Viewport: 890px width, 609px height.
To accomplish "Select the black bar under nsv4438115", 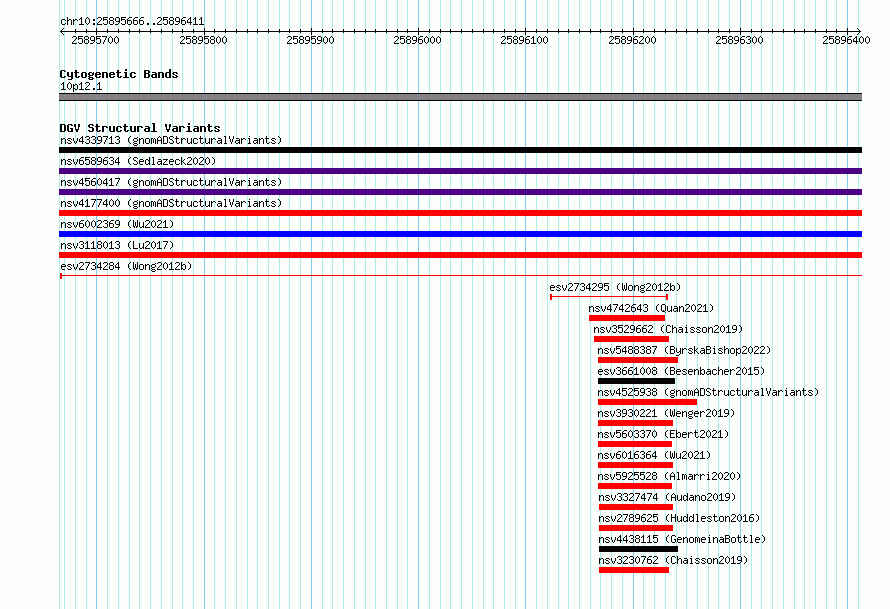I will (639, 549).
